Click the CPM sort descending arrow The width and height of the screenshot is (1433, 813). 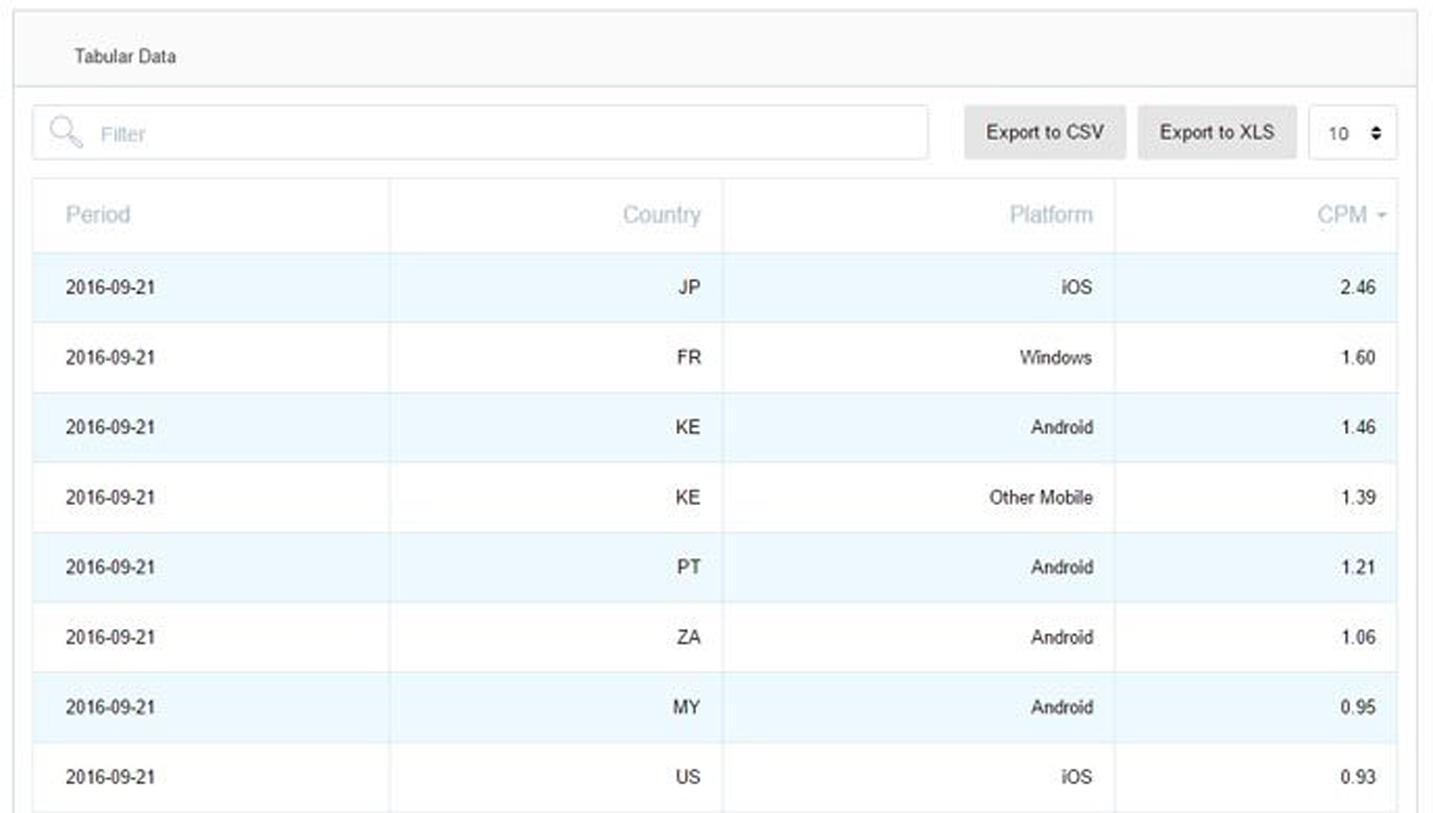coord(1381,216)
